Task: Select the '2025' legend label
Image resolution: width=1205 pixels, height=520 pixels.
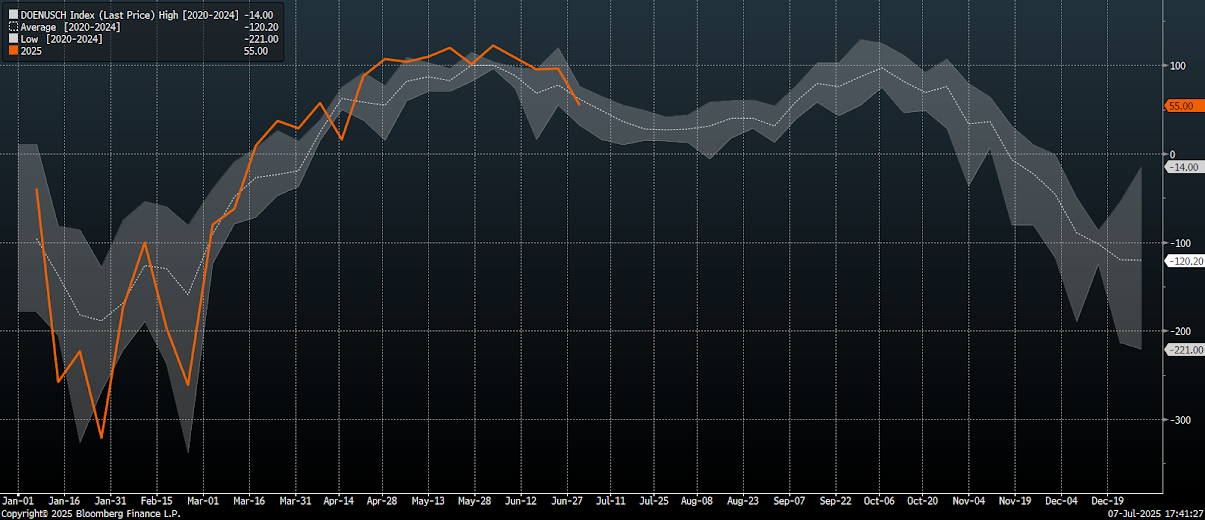Action: click(32, 51)
